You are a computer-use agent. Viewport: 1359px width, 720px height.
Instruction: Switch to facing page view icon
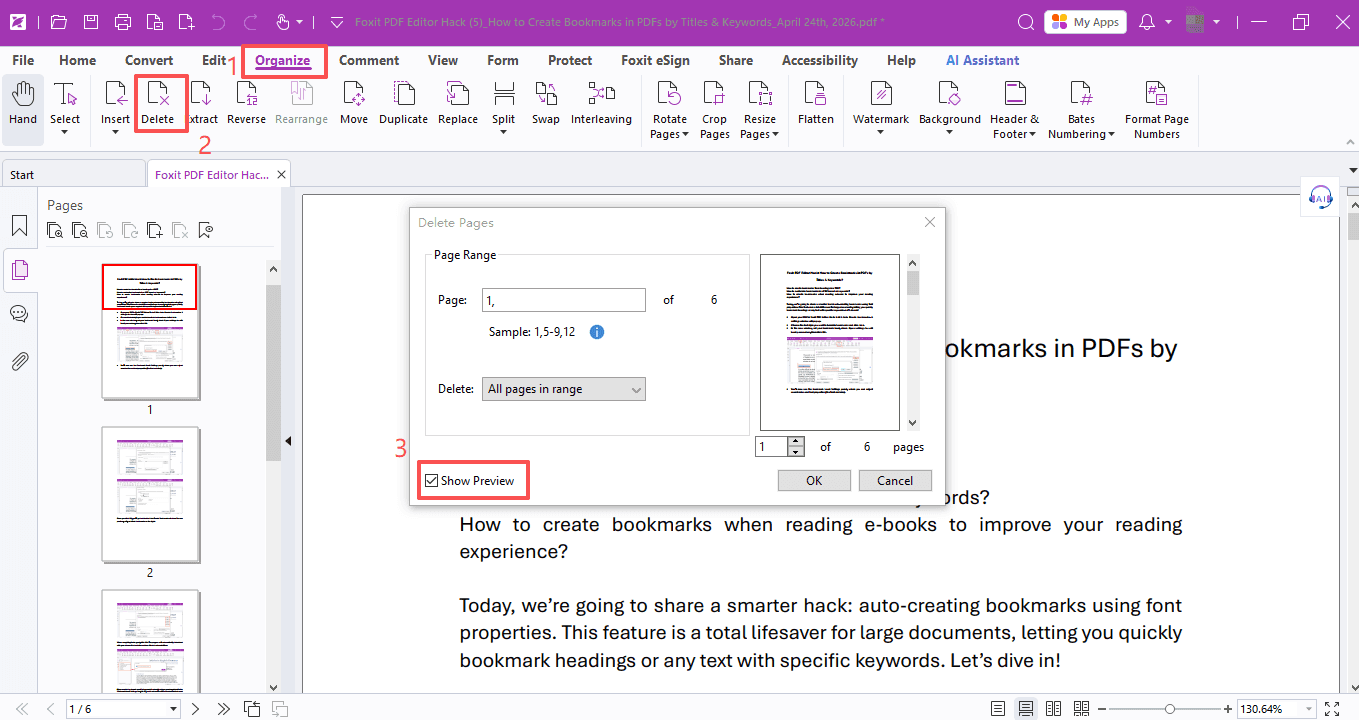[1053, 709]
